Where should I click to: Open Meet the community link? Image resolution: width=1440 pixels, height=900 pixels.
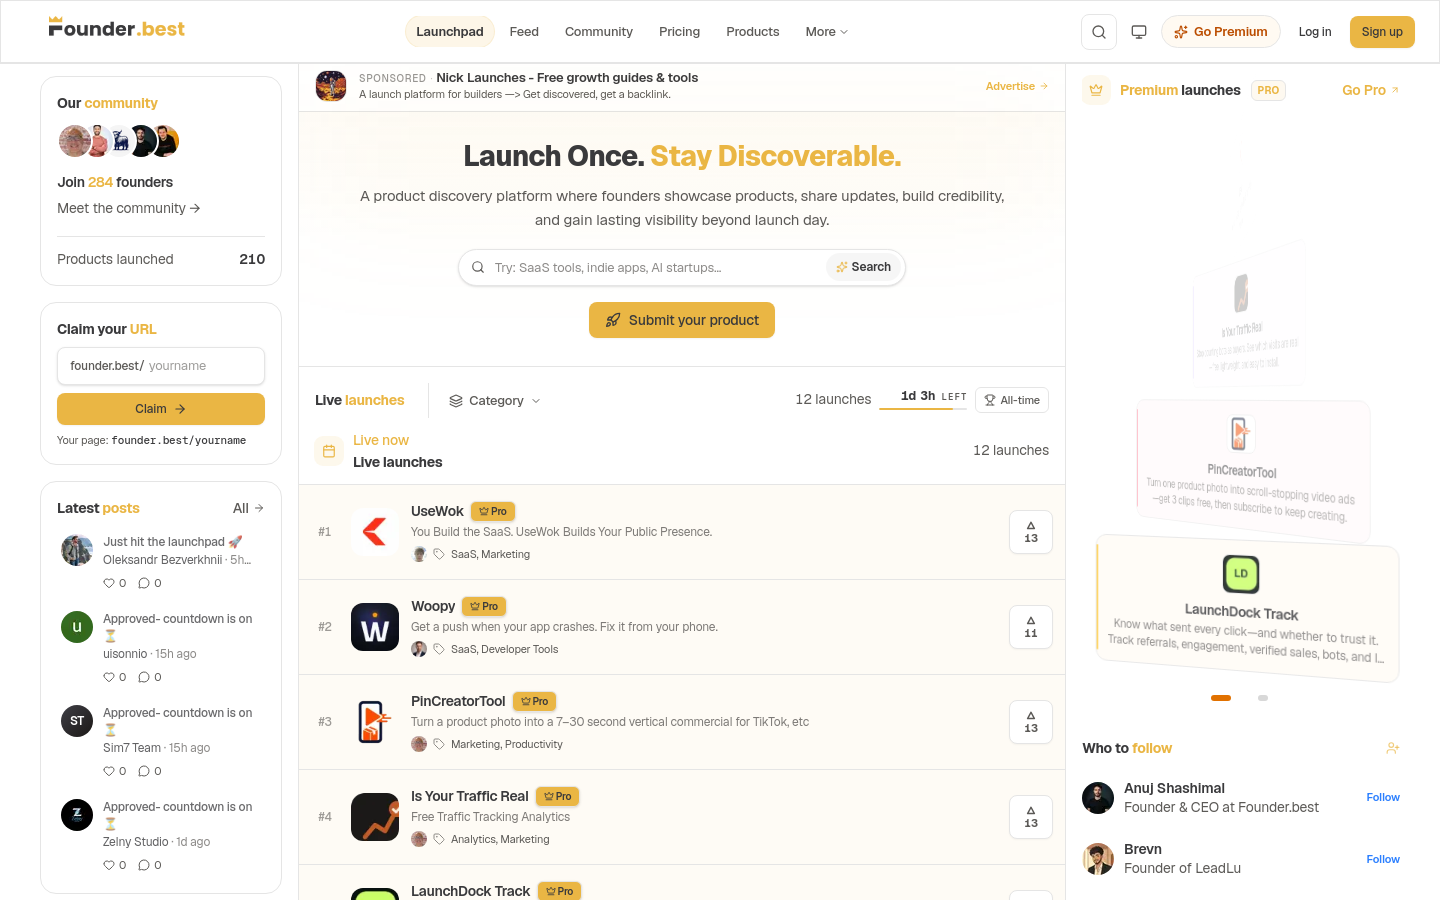tap(129, 208)
